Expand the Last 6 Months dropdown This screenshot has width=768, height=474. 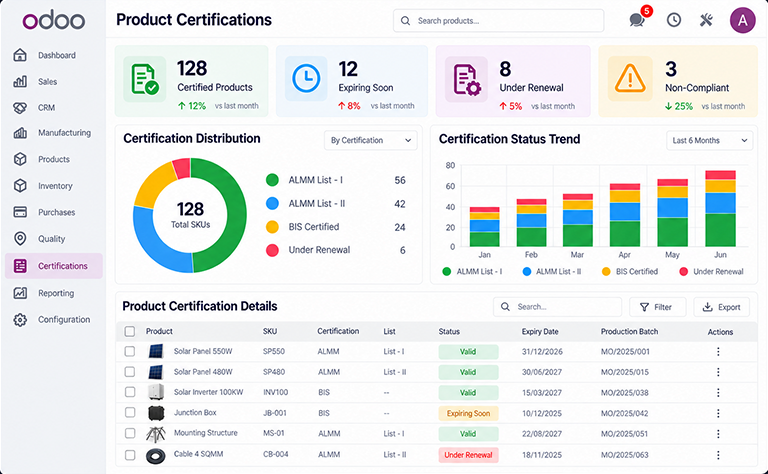click(x=709, y=141)
